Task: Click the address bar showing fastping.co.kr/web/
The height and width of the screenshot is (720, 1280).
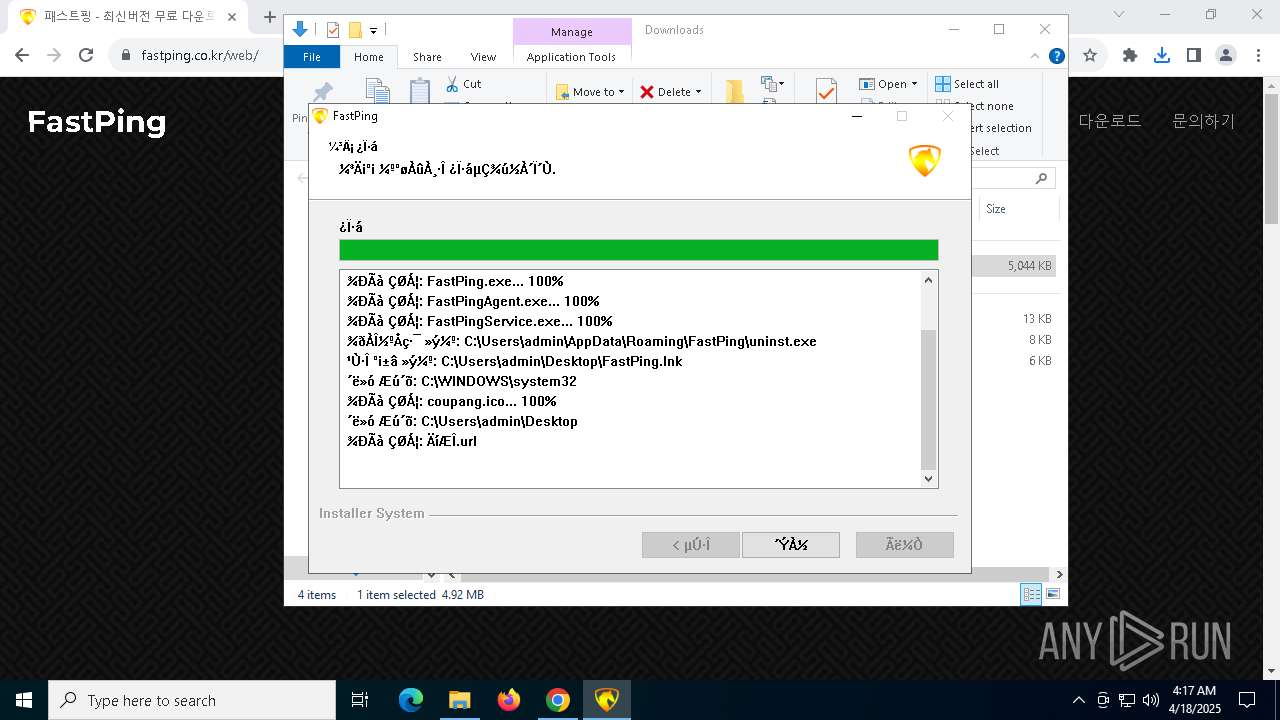Action: [x=200, y=55]
